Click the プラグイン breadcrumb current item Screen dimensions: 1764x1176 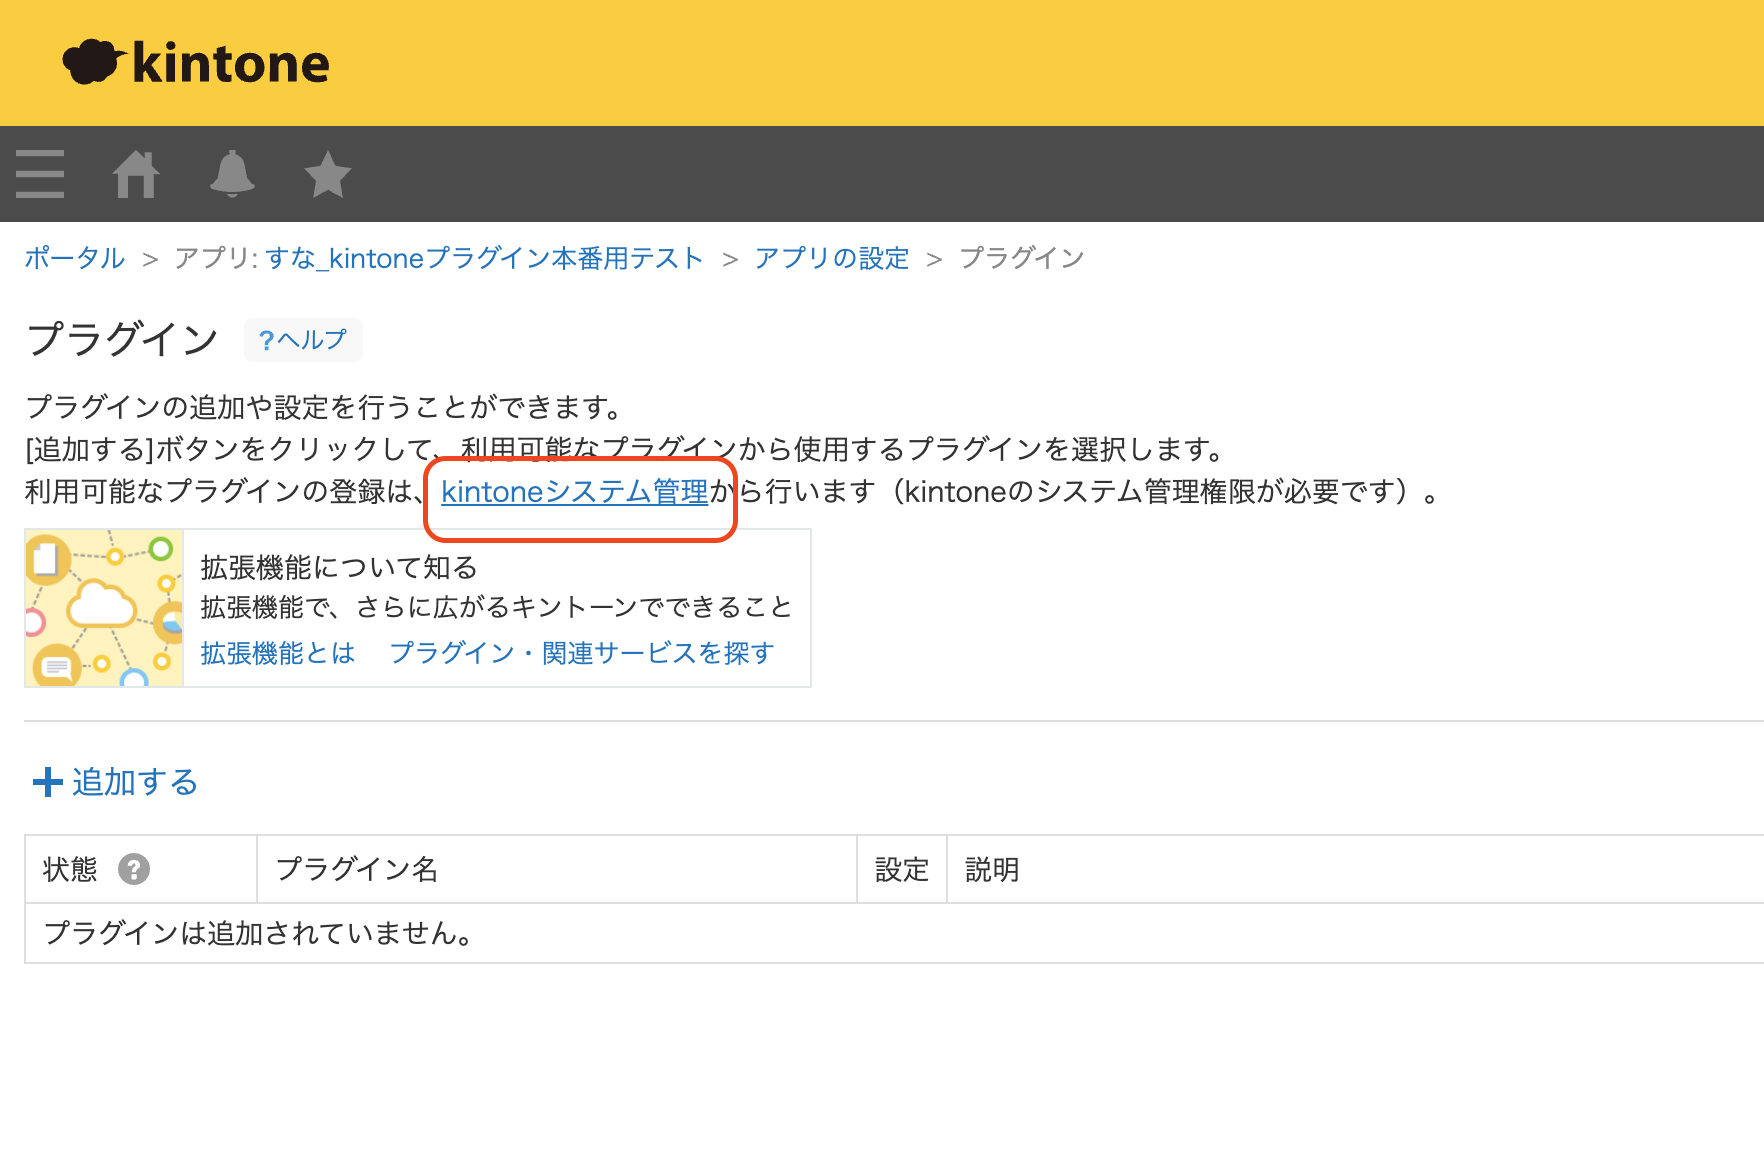[1022, 258]
